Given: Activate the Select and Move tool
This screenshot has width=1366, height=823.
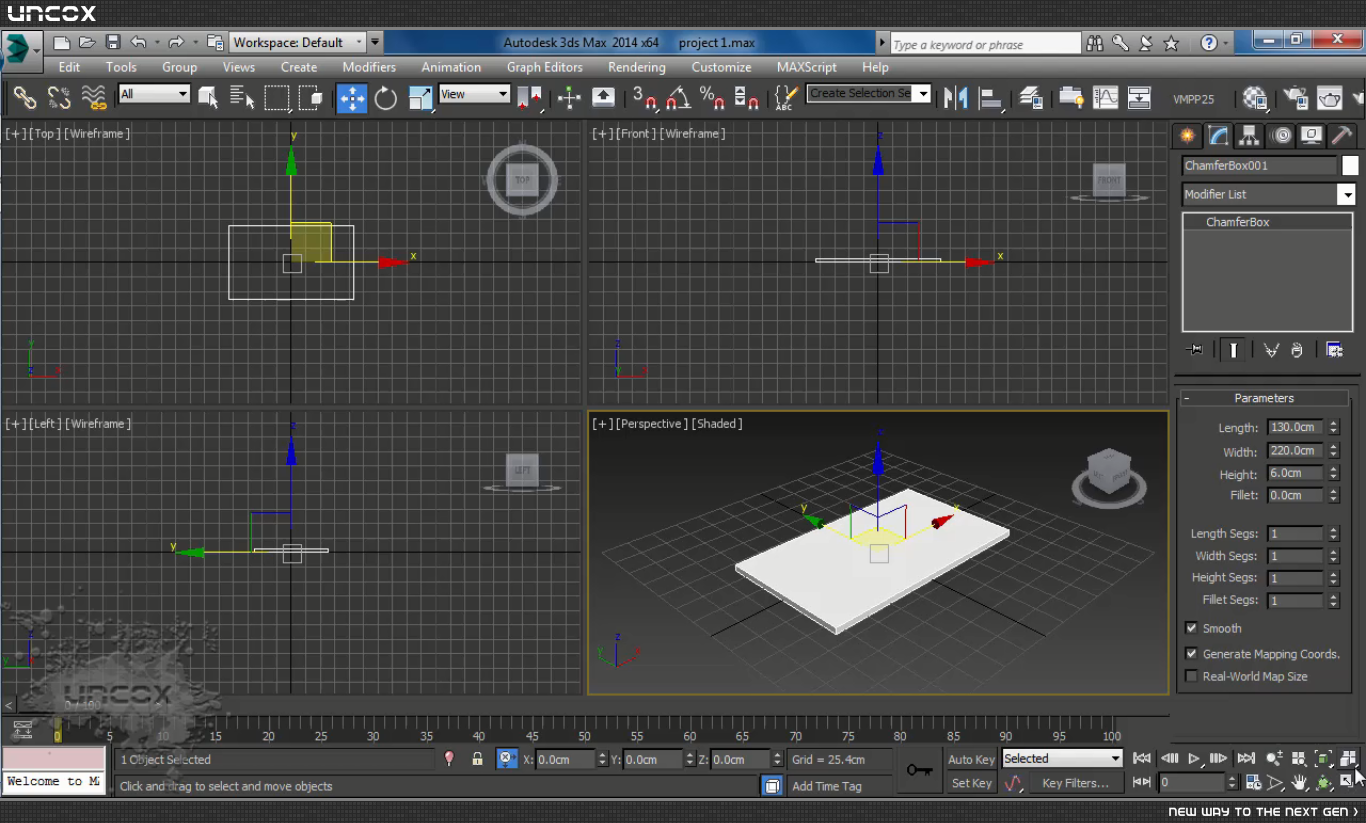Looking at the screenshot, I should click(352, 97).
